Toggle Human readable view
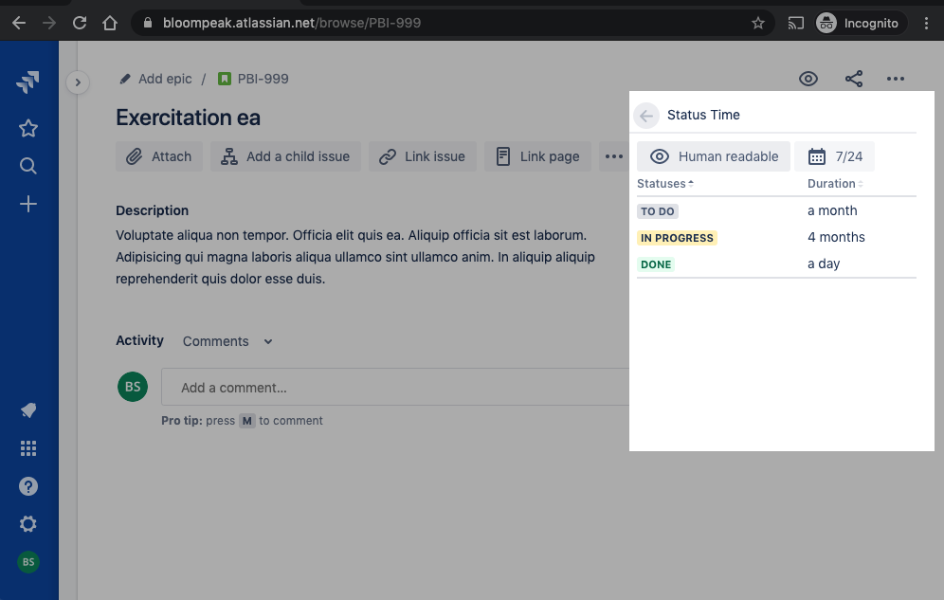This screenshot has width=944, height=600. click(x=713, y=156)
